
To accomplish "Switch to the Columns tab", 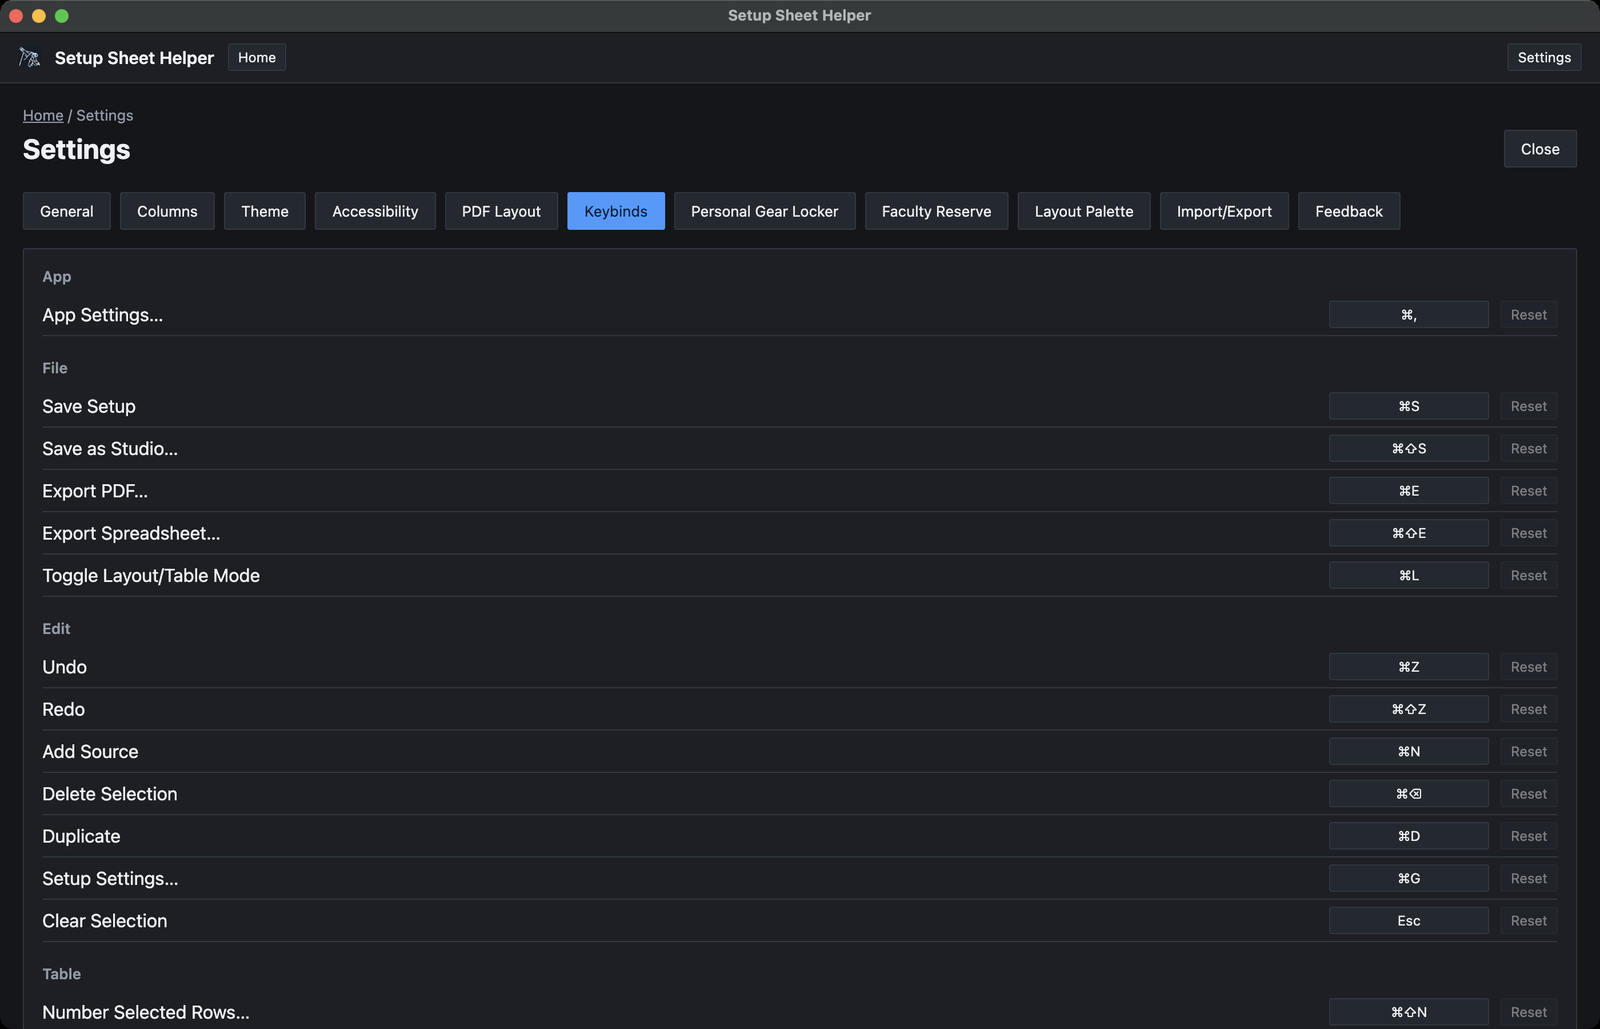I will 167,211.
